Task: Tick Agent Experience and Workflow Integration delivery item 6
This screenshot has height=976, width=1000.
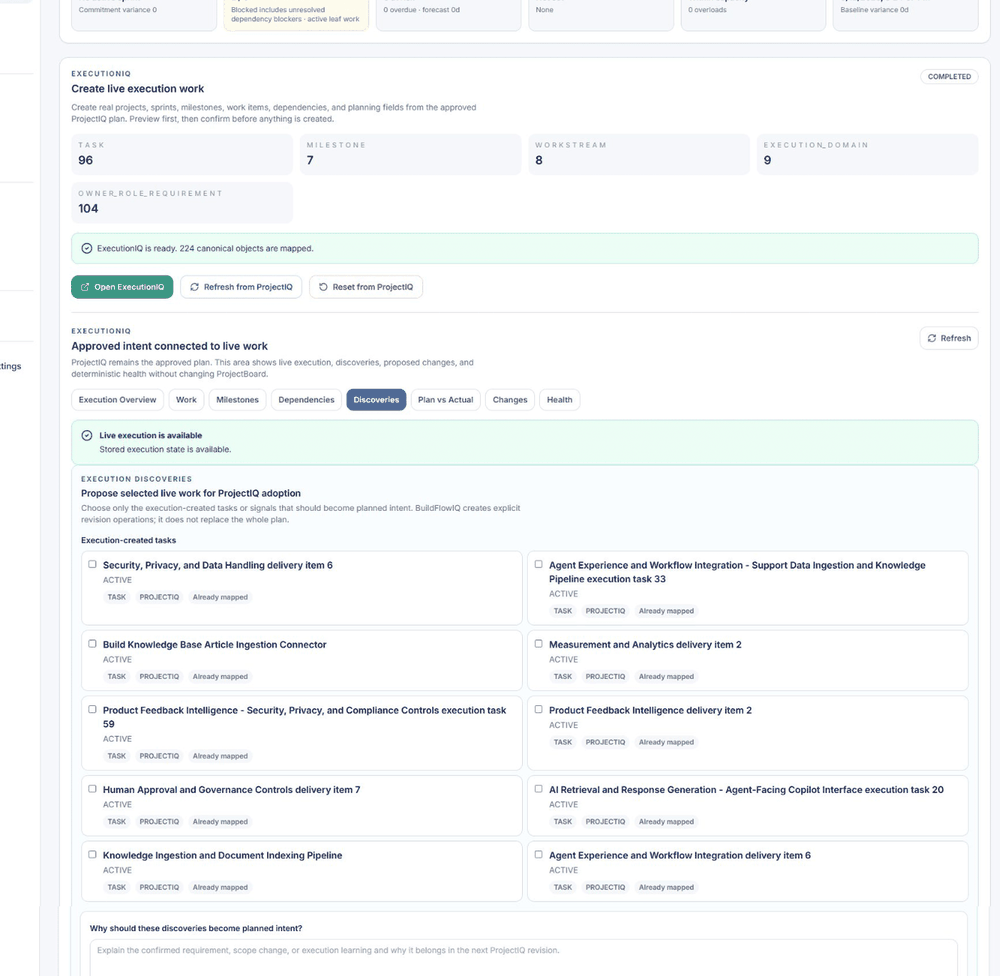Action: coord(539,854)
